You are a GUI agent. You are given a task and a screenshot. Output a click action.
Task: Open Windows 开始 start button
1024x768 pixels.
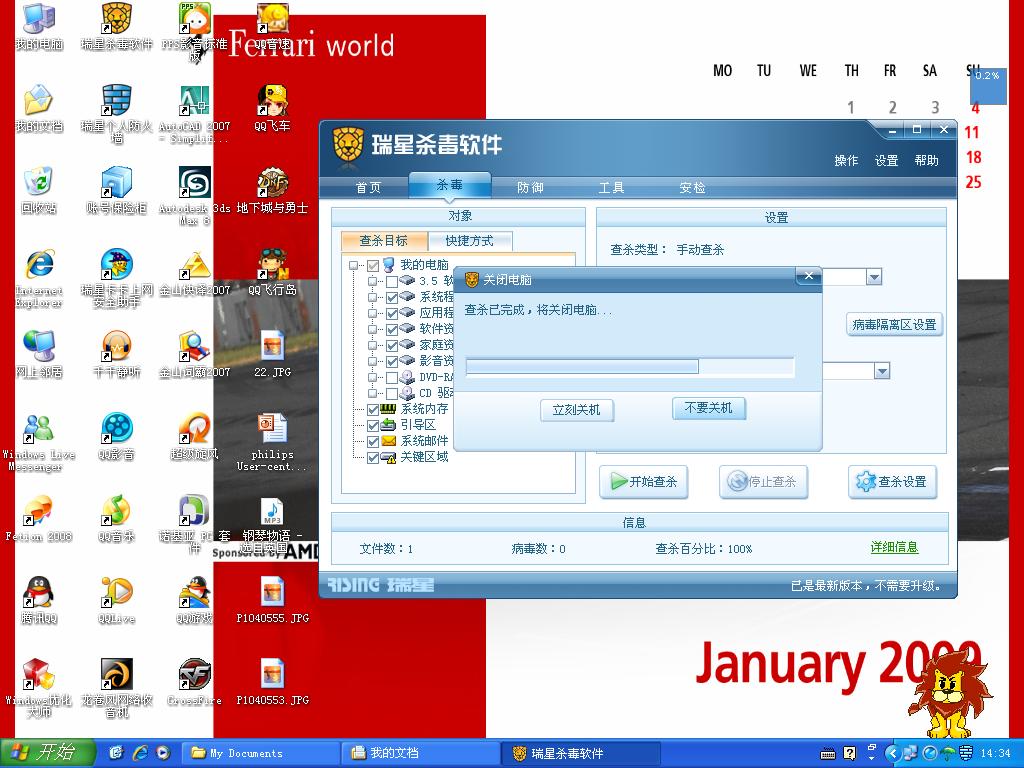pos(48,753)
